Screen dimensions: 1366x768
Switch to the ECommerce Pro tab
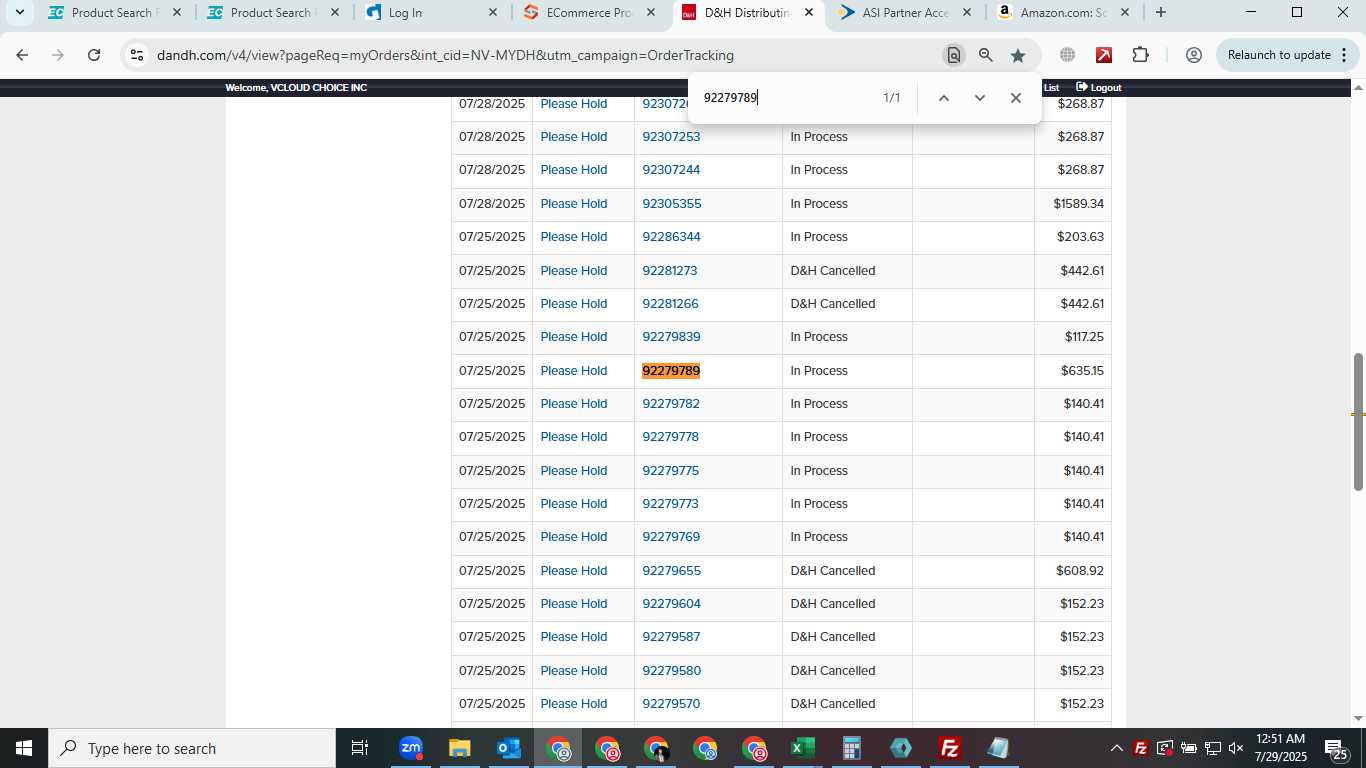point(590,13)
